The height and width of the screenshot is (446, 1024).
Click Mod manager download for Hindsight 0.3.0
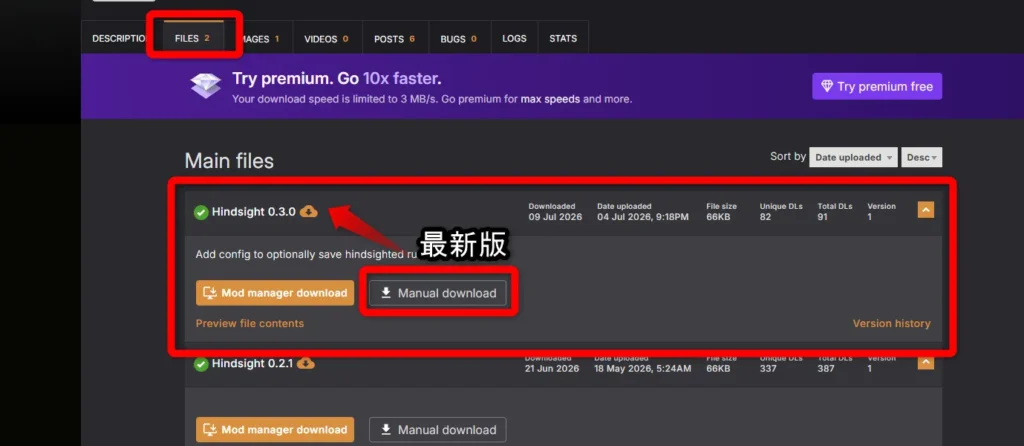pos(275,293)
